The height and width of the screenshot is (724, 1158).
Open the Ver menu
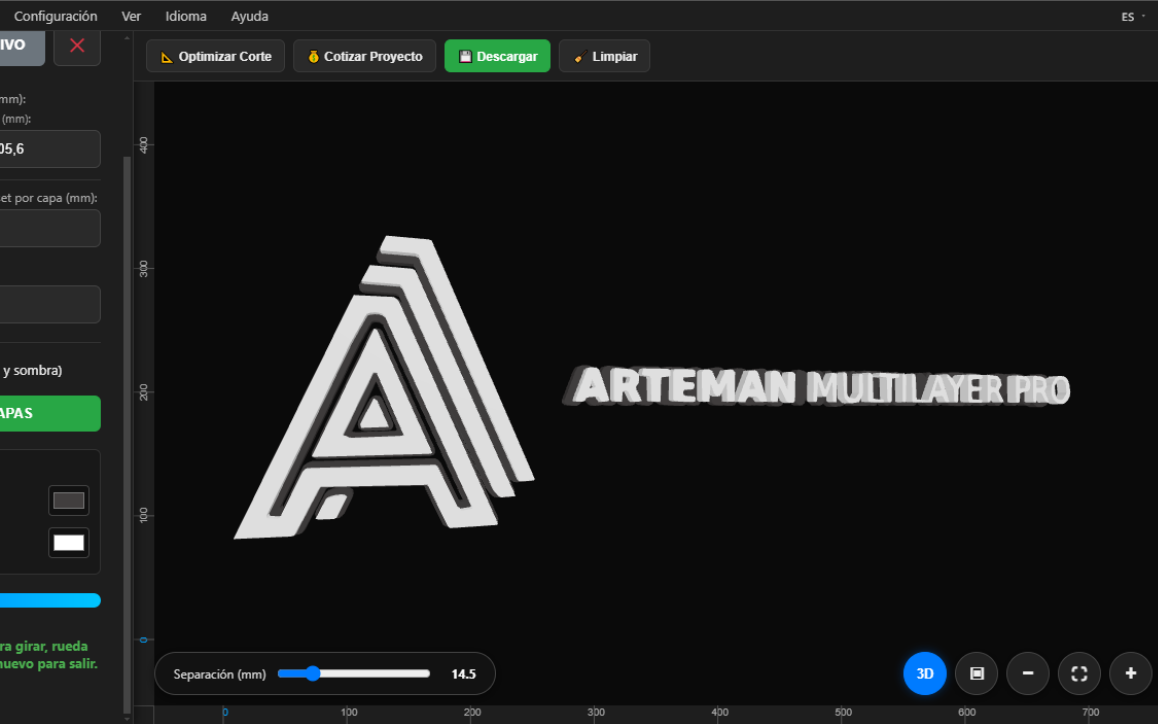(131, 16)
